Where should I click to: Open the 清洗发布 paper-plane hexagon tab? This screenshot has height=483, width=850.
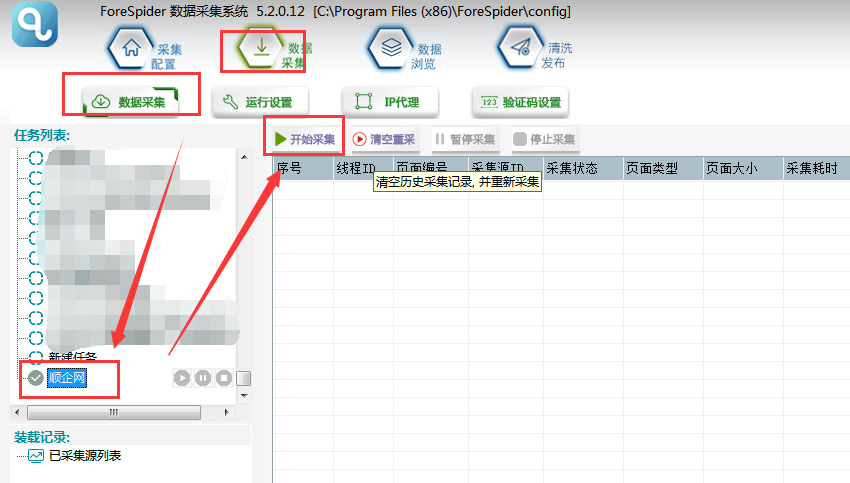click(x=534, y=49)
